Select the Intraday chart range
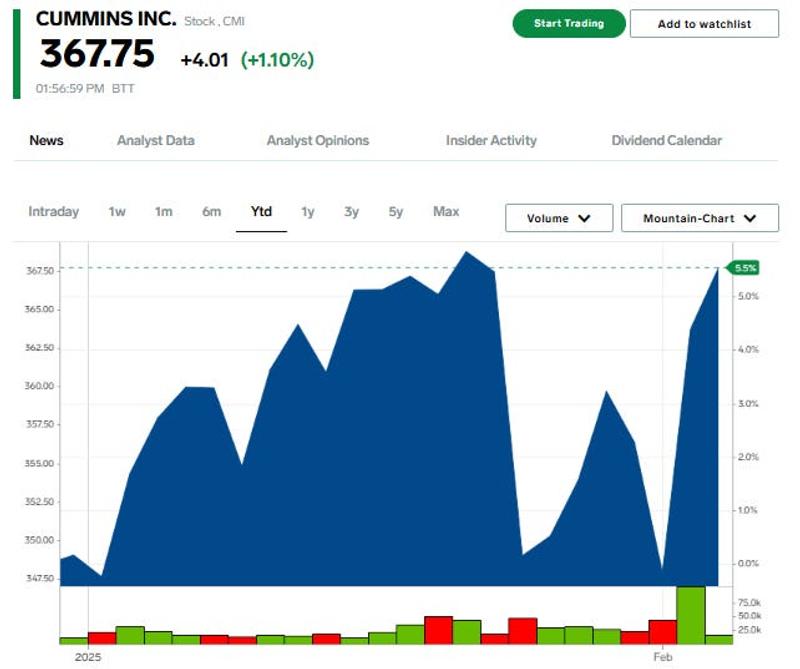 (54, 211)
